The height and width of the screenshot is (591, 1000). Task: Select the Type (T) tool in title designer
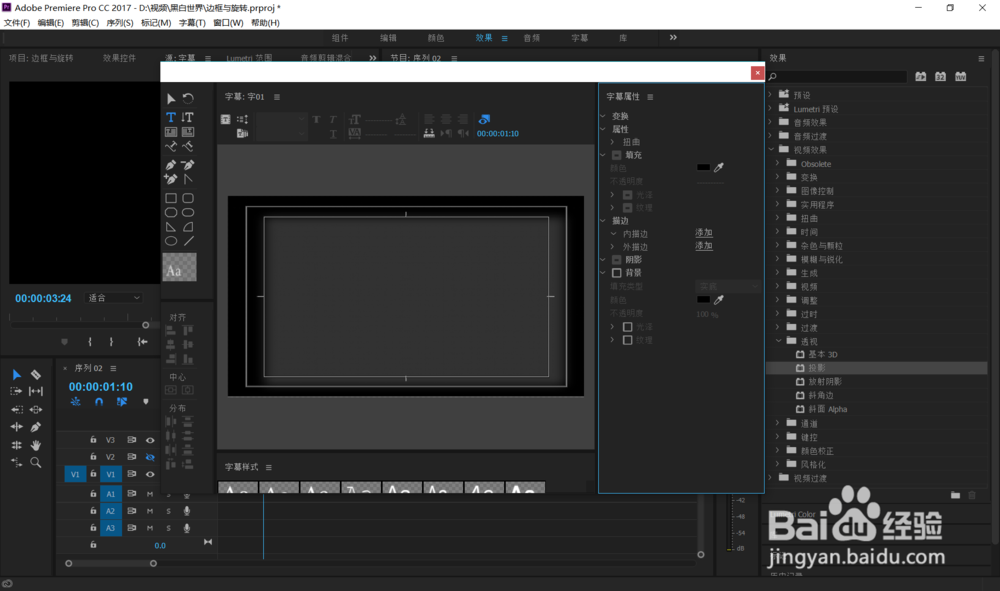pos(171,117)
